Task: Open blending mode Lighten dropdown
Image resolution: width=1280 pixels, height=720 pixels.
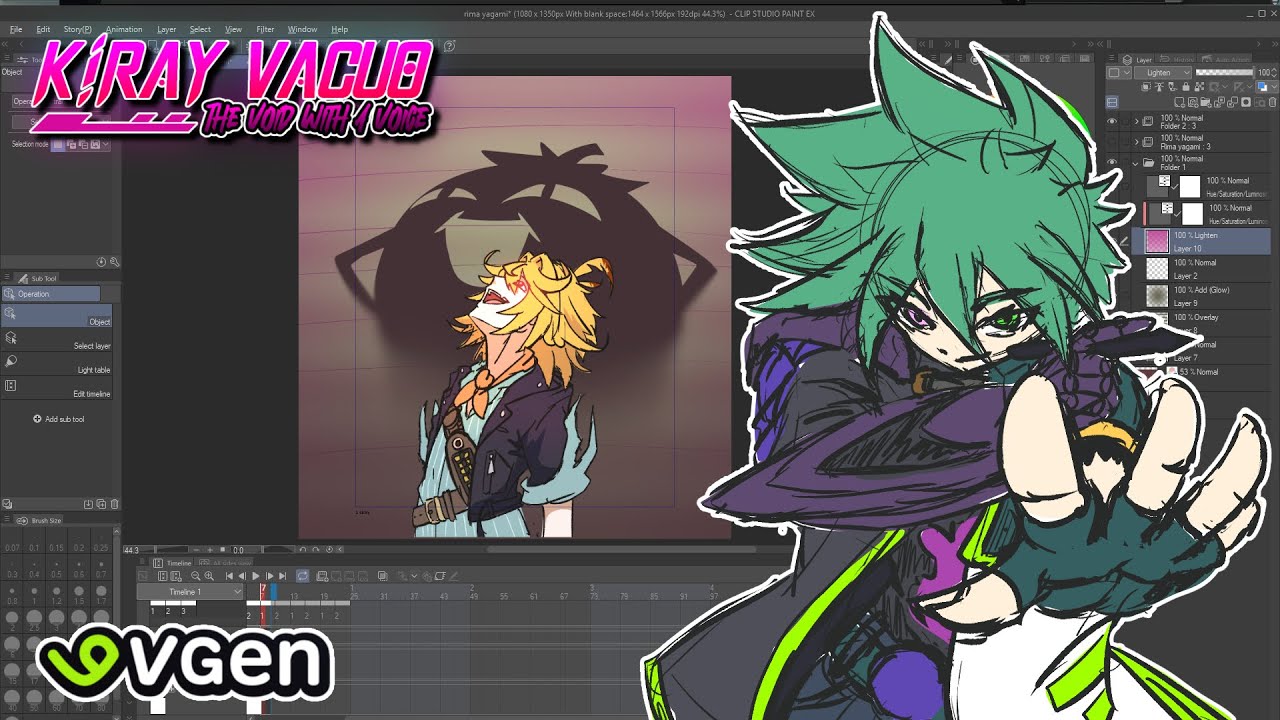Action: [x=1163, y=73]
